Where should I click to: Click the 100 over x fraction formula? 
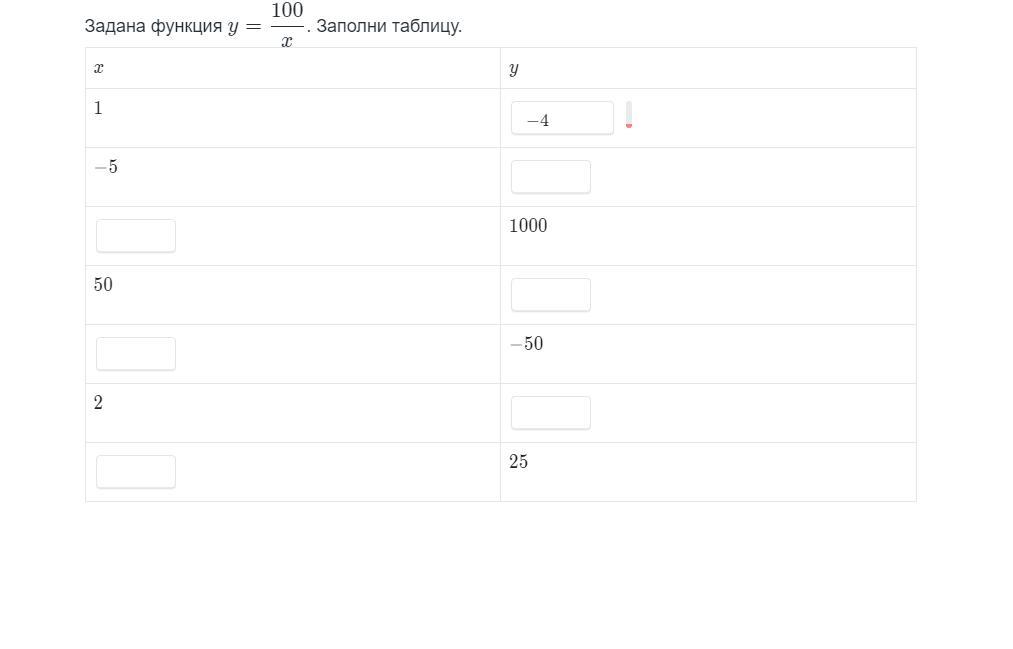287,26
